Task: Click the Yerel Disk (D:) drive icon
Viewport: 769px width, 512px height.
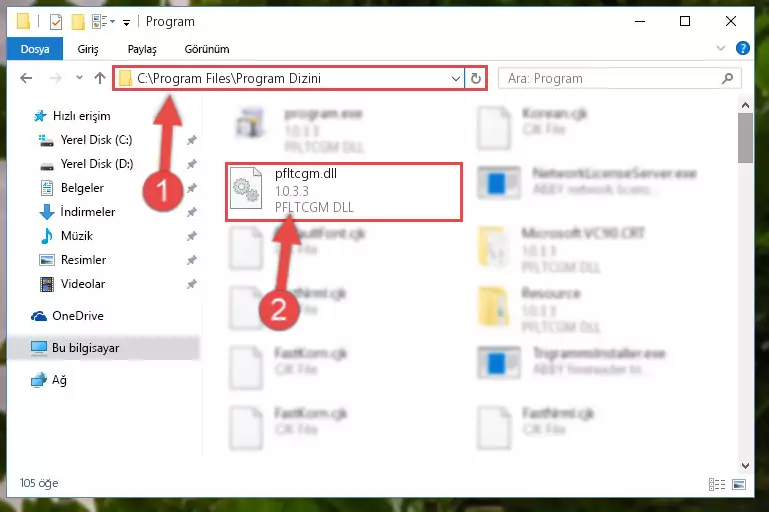Action: coord(47,165)
